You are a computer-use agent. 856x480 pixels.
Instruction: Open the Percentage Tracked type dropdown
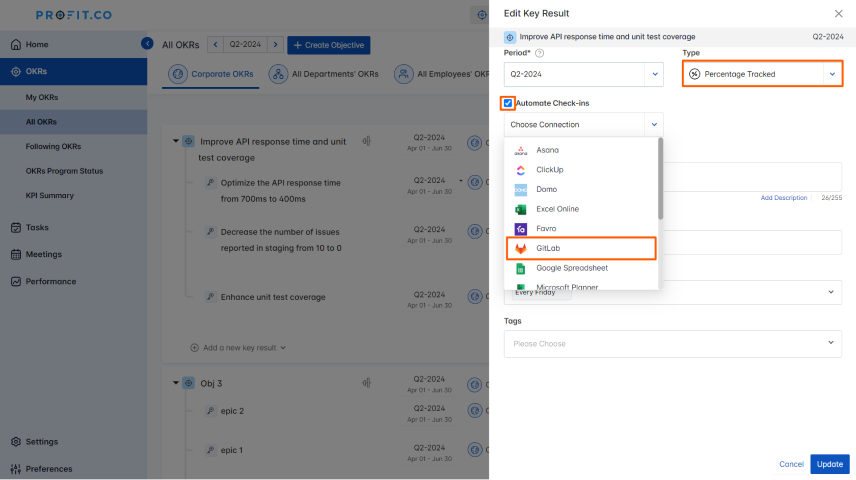tap(762, 74)
